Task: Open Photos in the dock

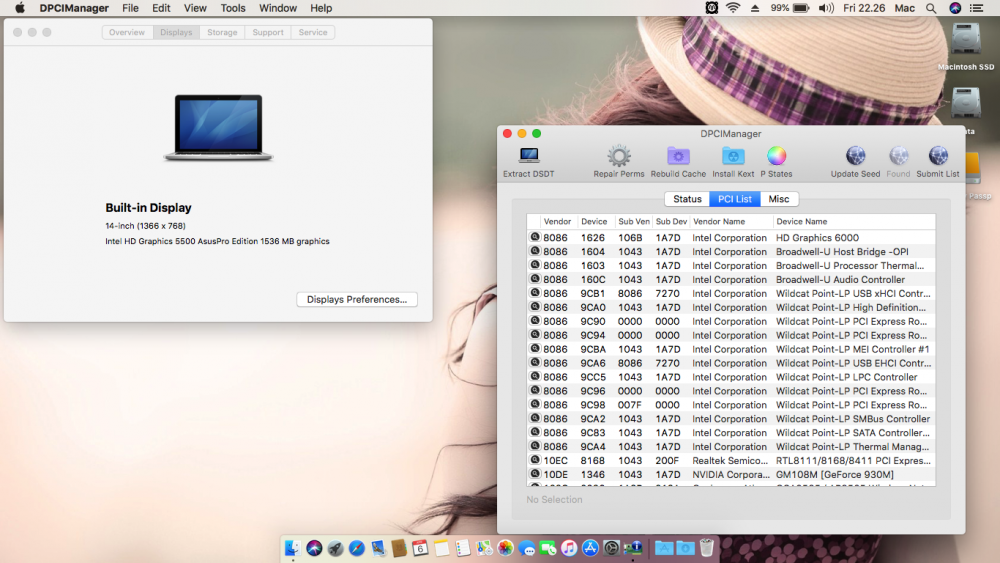Action: pos(505,548)
